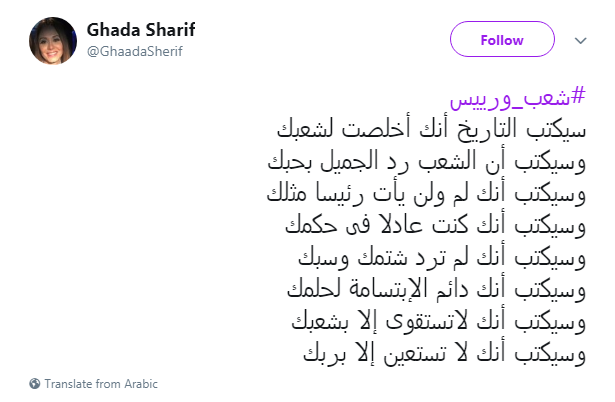Click the word الجميل in the tweet
615x402 pixels.
(x=349, y=162)
